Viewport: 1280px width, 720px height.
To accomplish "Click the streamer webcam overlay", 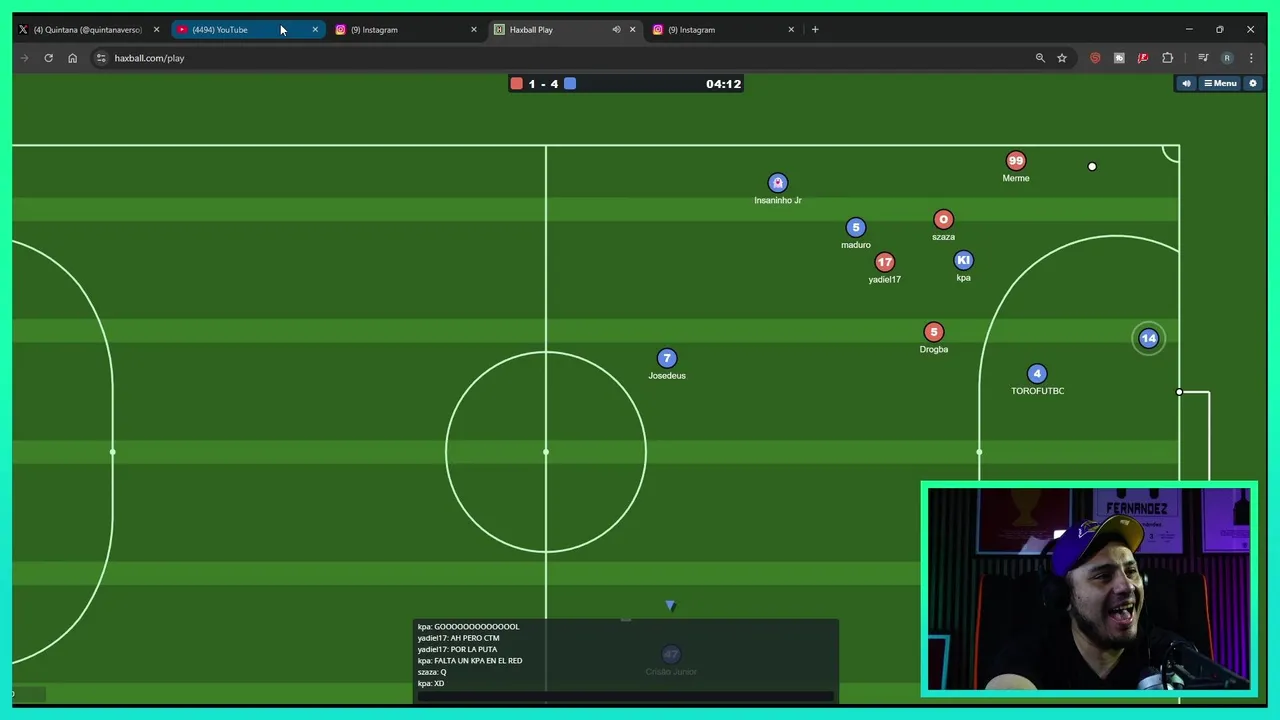I will pyautogui.click(x=1089, y=589).
